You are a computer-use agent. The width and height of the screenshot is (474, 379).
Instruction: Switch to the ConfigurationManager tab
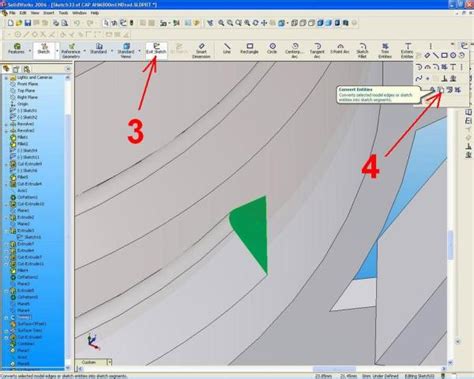click(26, 69)
